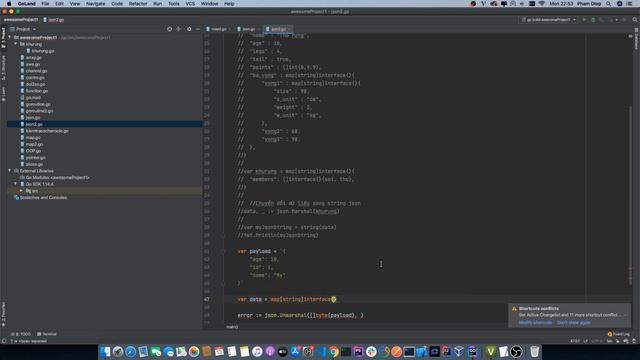The height and width of the screenshot is (360, 640).
Task: Click the fold marker beside var payload
Action: tap(223, 251)
